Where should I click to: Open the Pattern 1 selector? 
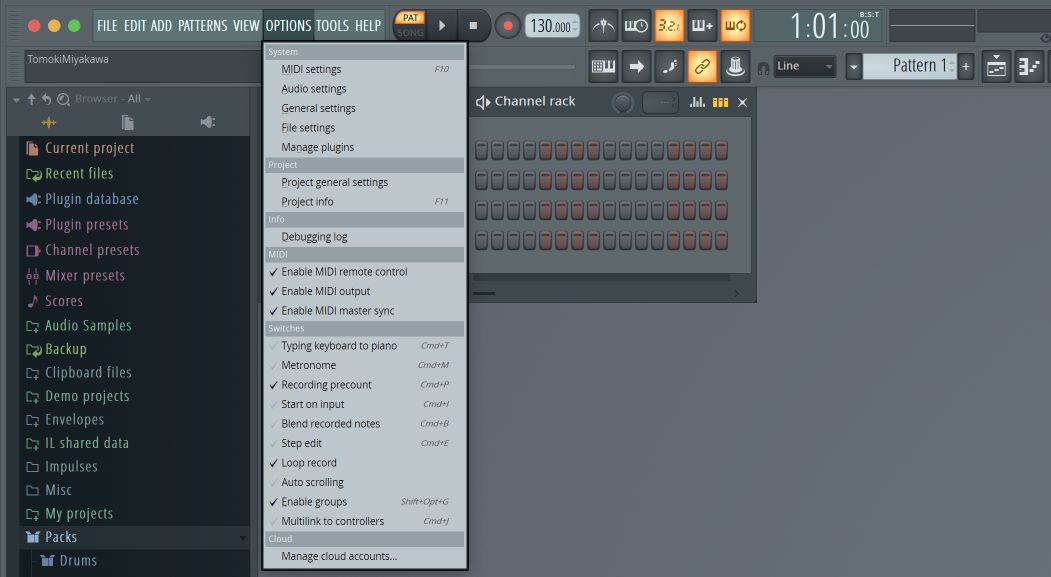(x=910, y=66)
